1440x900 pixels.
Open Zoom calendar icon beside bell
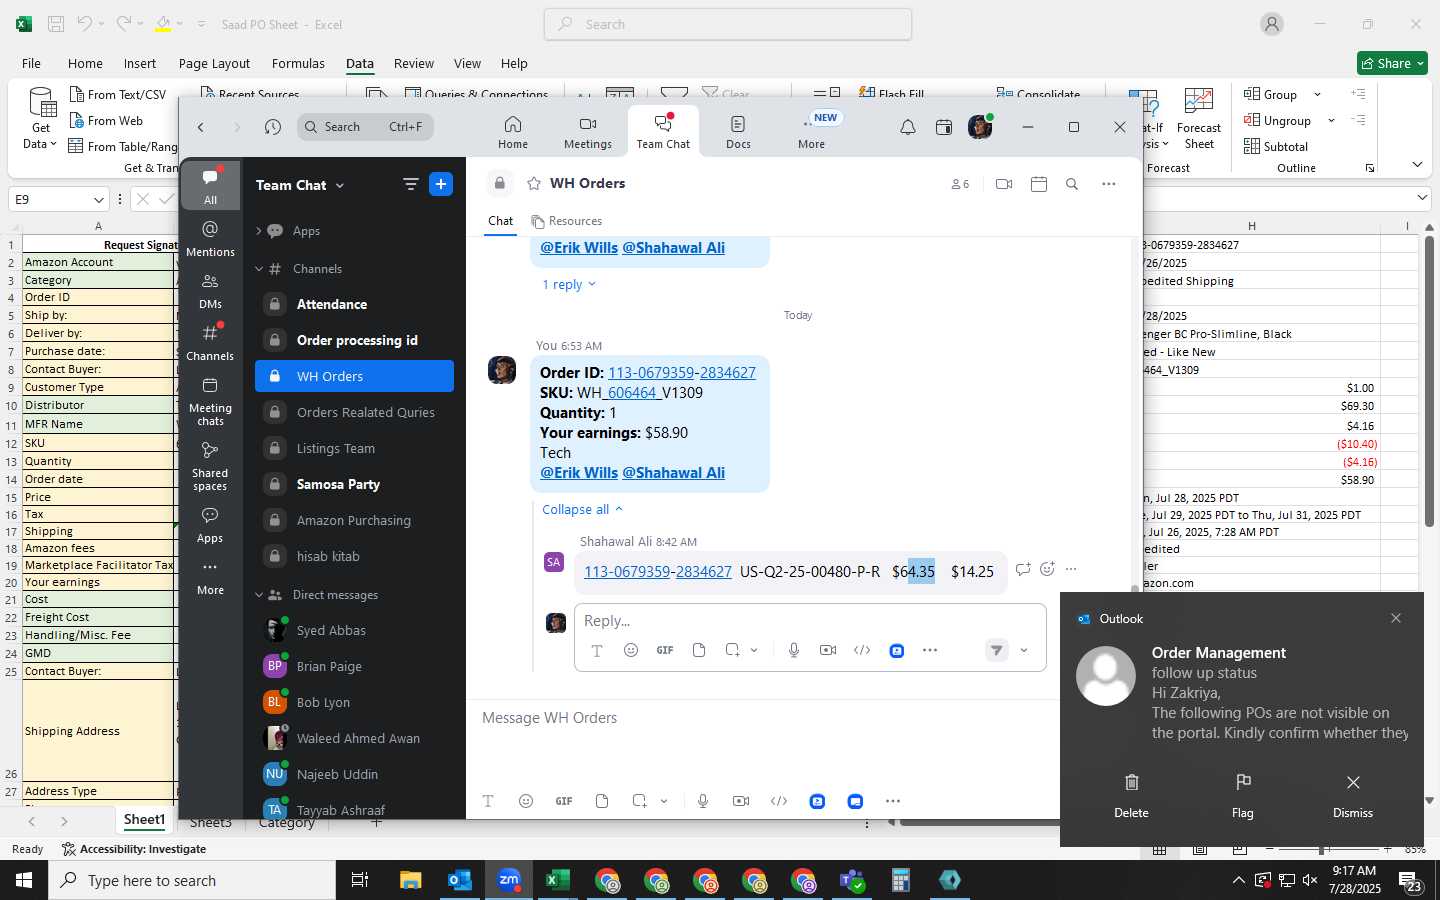(x=943, y=127)
